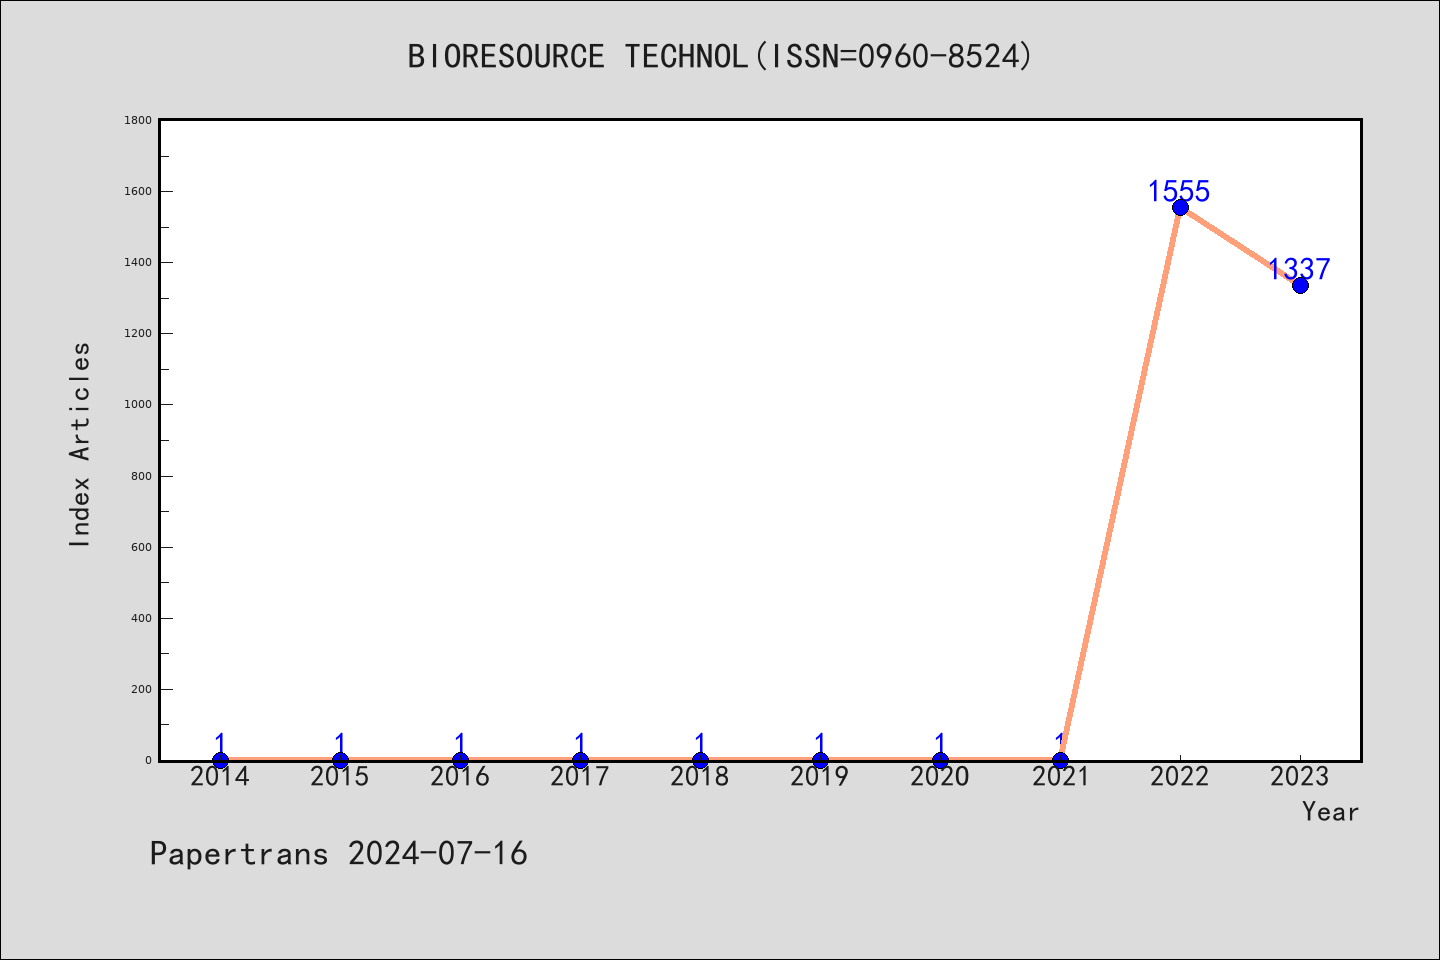This screenshot has height=960, width=1440.
Task: Click the 1600 y-axis tick label
Action: pyautogui.click(x=138, y=191)
